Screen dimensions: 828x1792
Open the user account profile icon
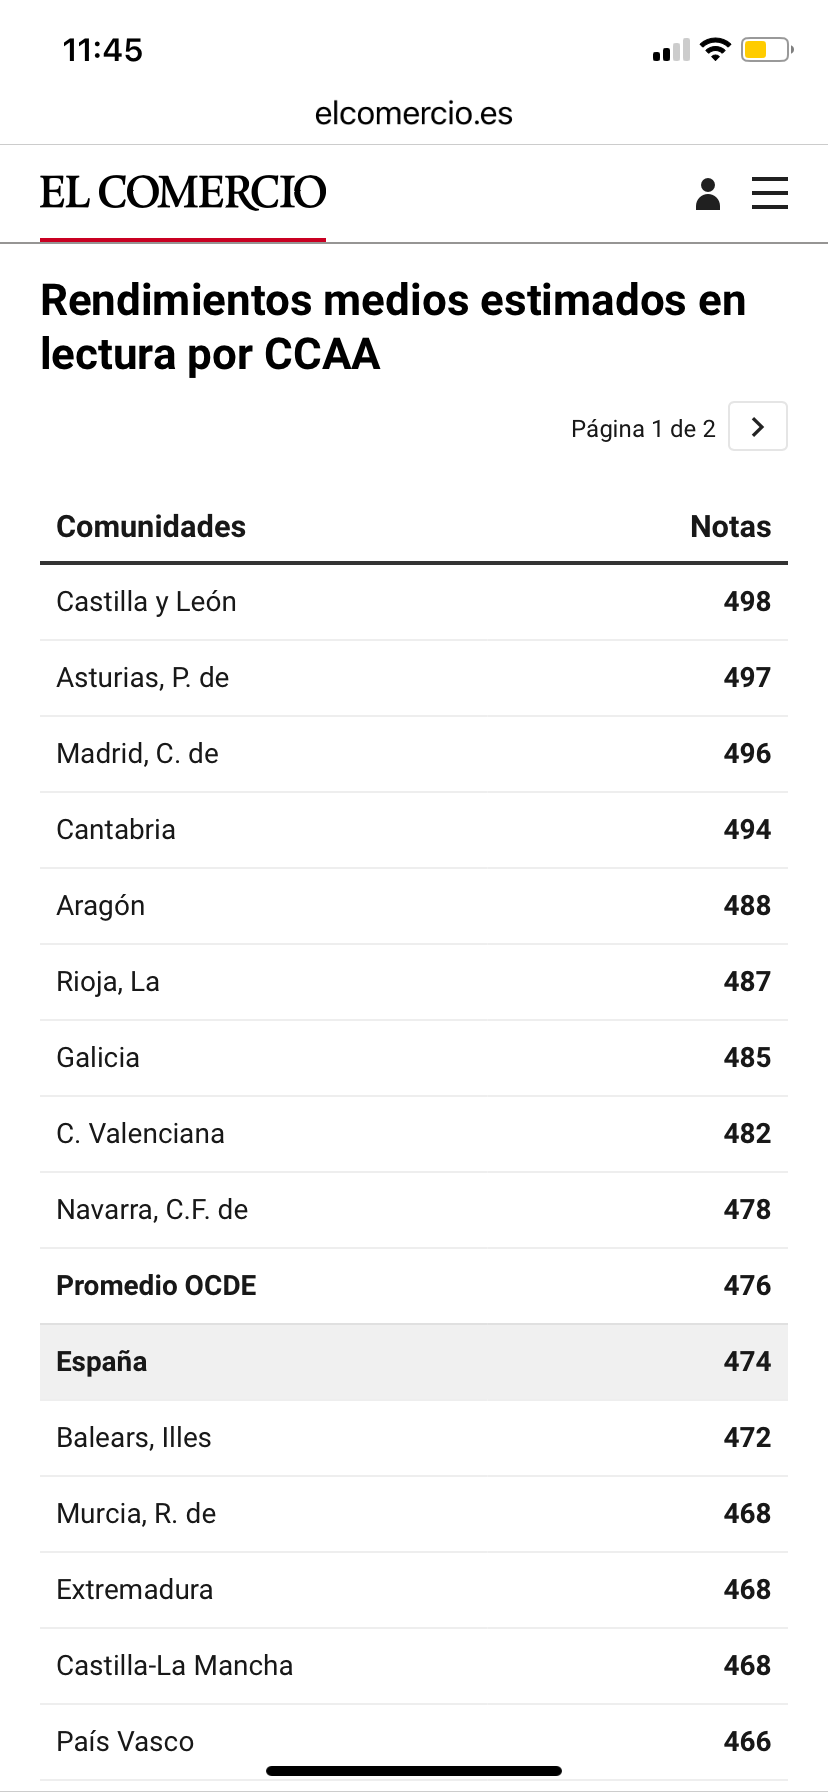(708, 194)
